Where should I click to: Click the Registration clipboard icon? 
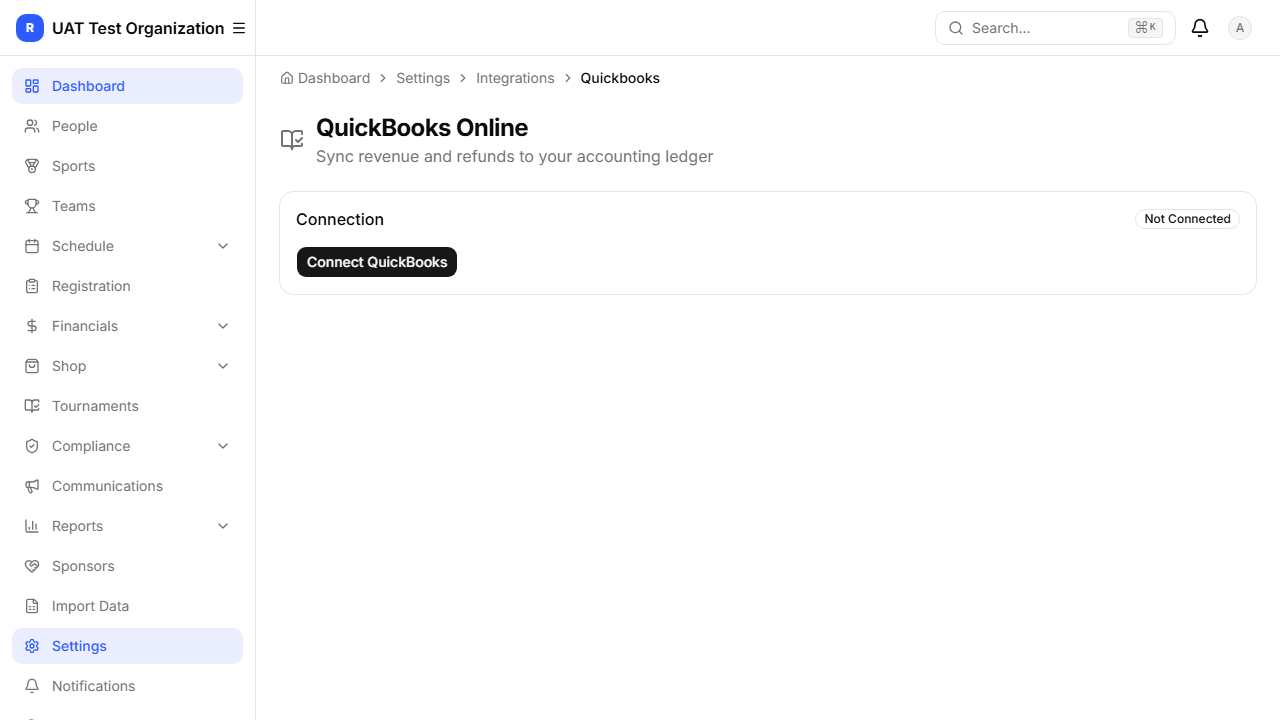(x=32, y=286)
